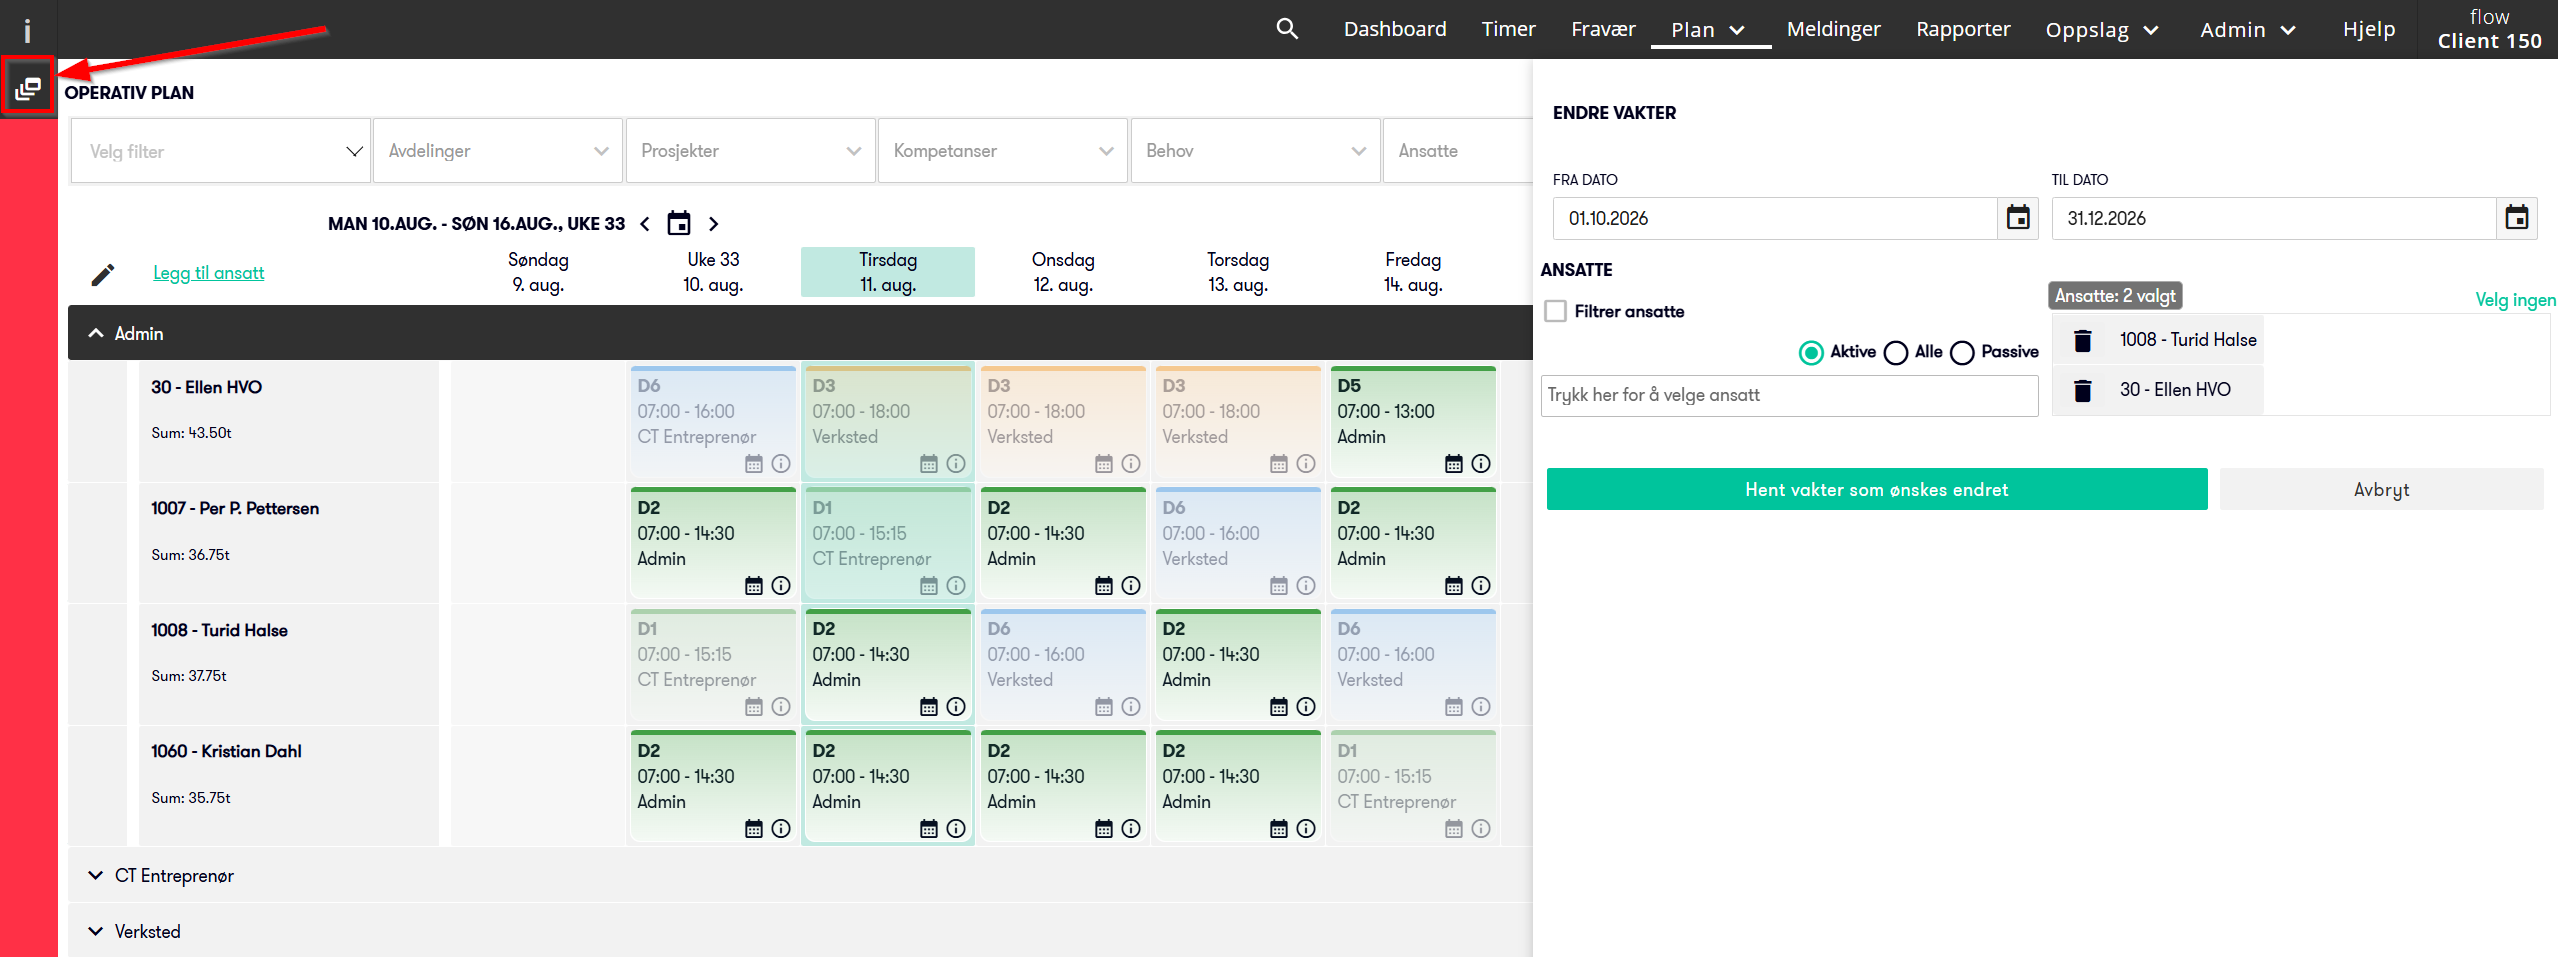2558x957 pixels.
Task: Select the Tirsdag 11. aug. column header
Action: (x=888, y=272)
